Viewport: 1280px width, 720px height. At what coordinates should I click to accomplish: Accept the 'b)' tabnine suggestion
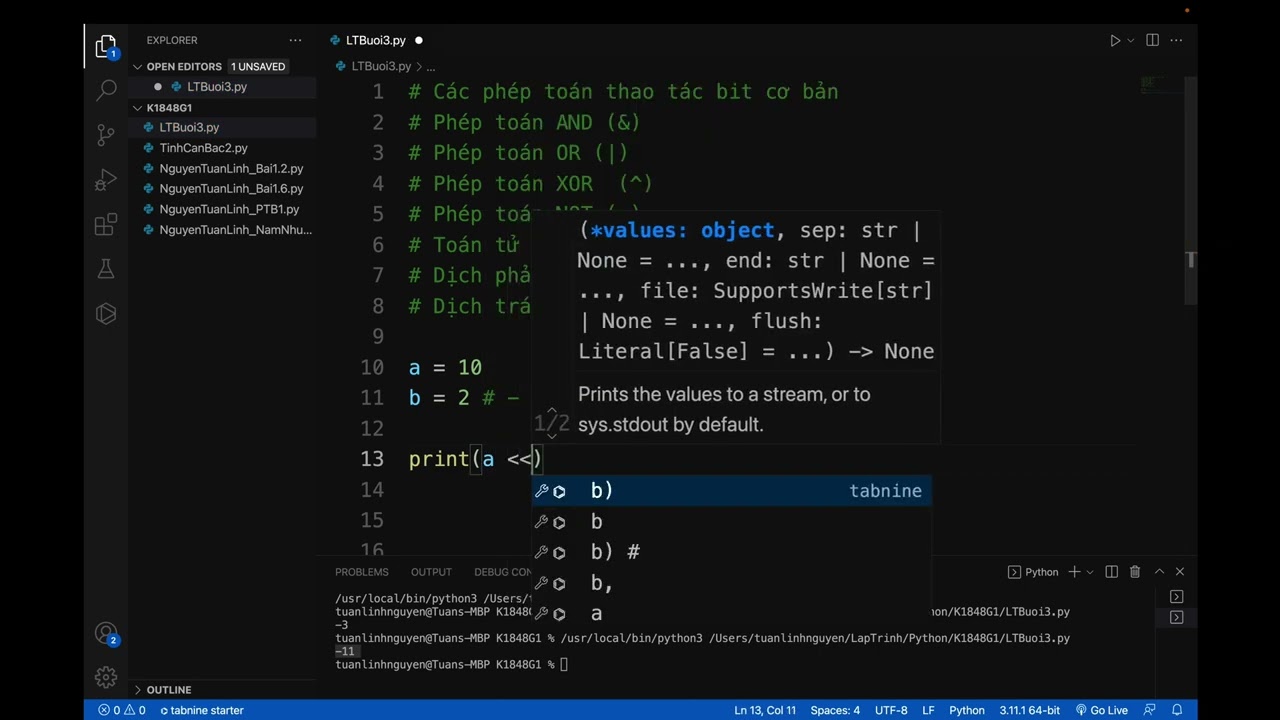pos(731,491)
